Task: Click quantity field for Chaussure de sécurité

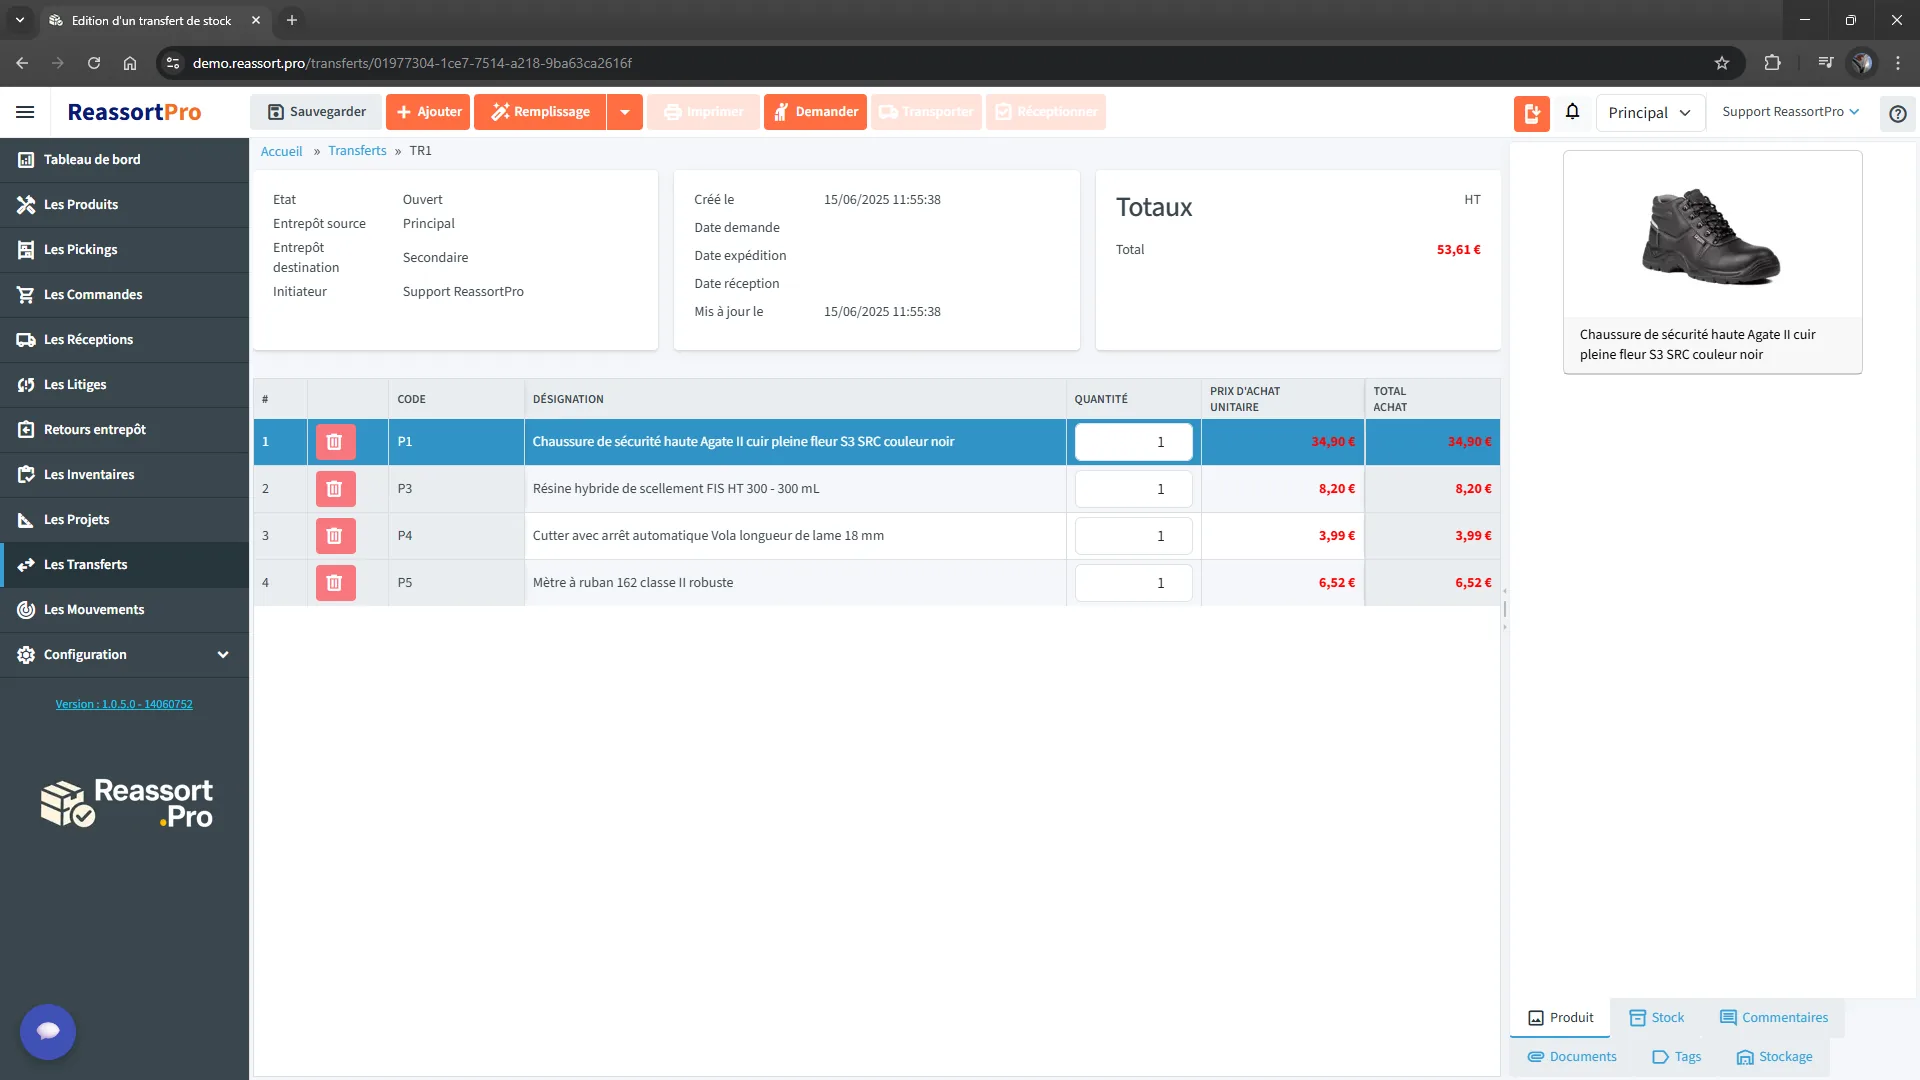Action: click(x=1133, y=442)
